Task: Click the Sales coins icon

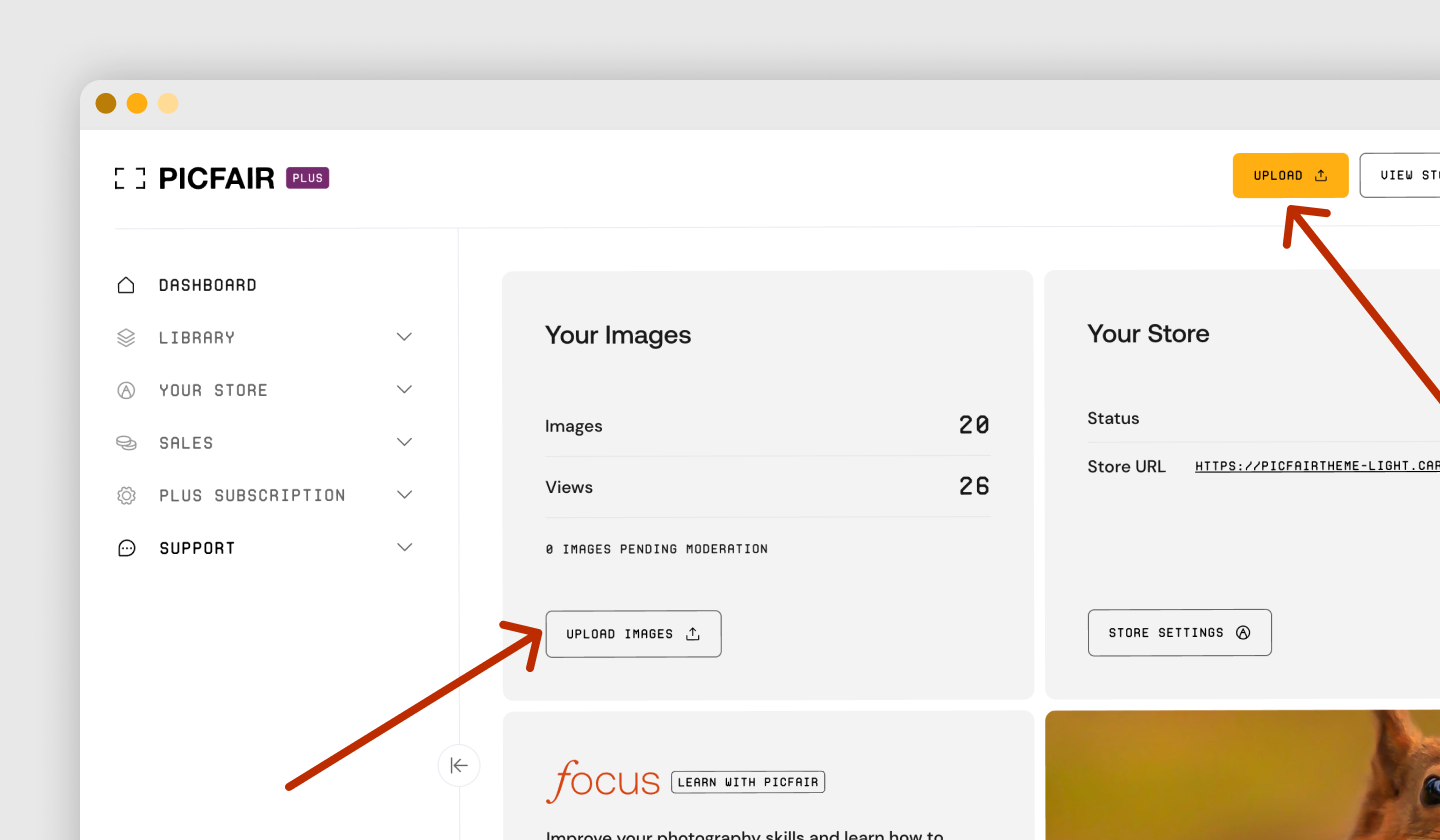Action: pyautogui.click(x=125, y=442)
